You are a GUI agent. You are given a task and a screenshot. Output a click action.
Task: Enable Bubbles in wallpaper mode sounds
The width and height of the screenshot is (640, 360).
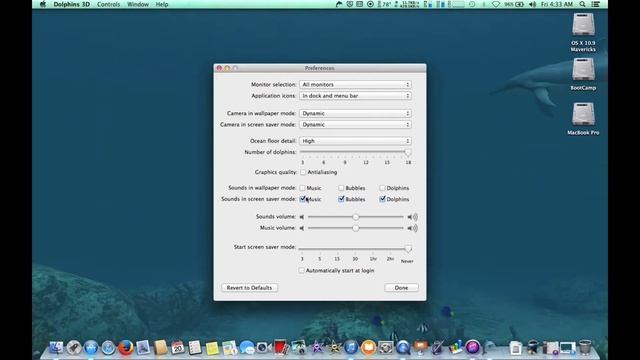click(x=341, y=188)
